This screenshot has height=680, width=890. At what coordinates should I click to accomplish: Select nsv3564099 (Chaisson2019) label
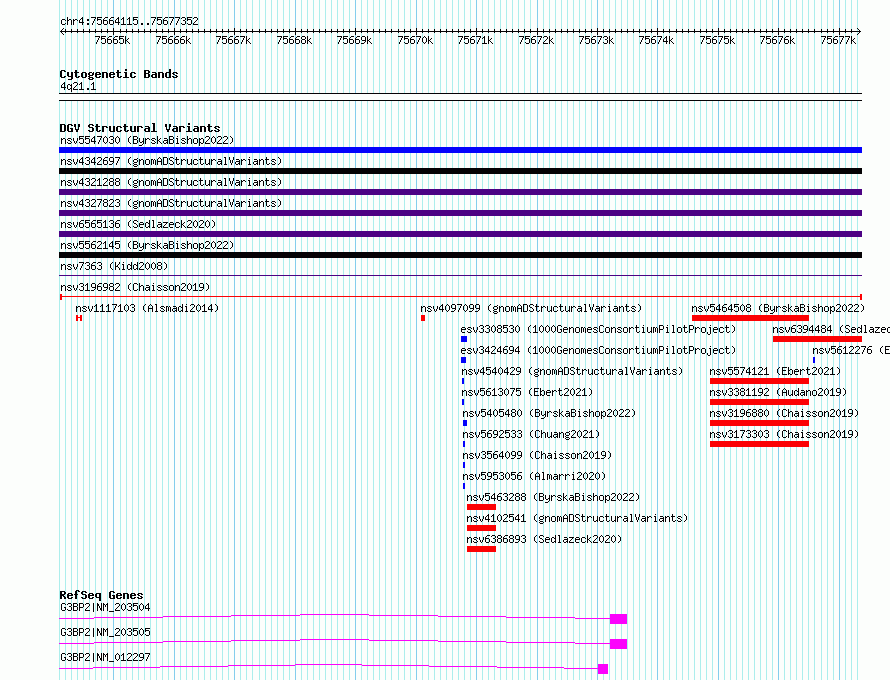tap(537, 455)
